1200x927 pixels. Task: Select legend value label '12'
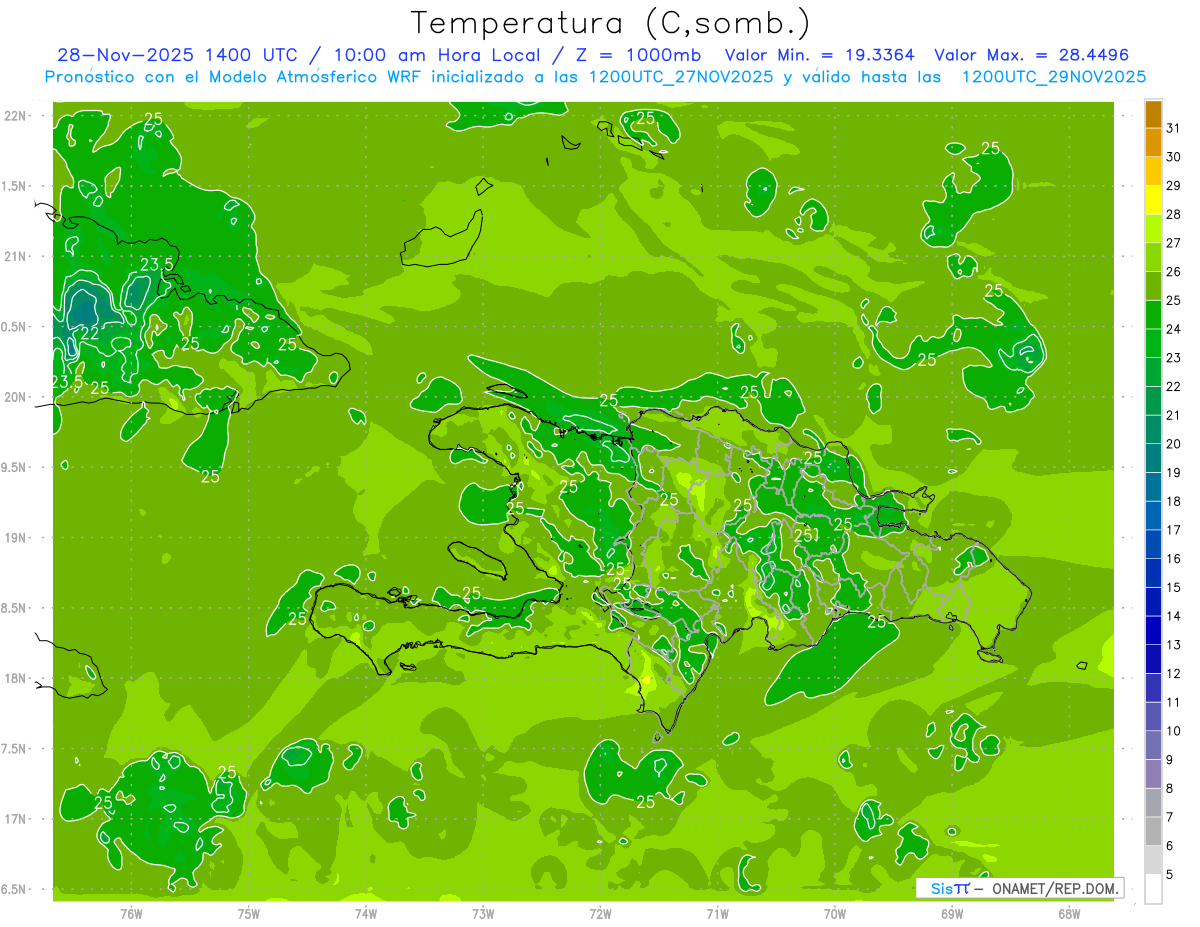[x=1174, y=674]
